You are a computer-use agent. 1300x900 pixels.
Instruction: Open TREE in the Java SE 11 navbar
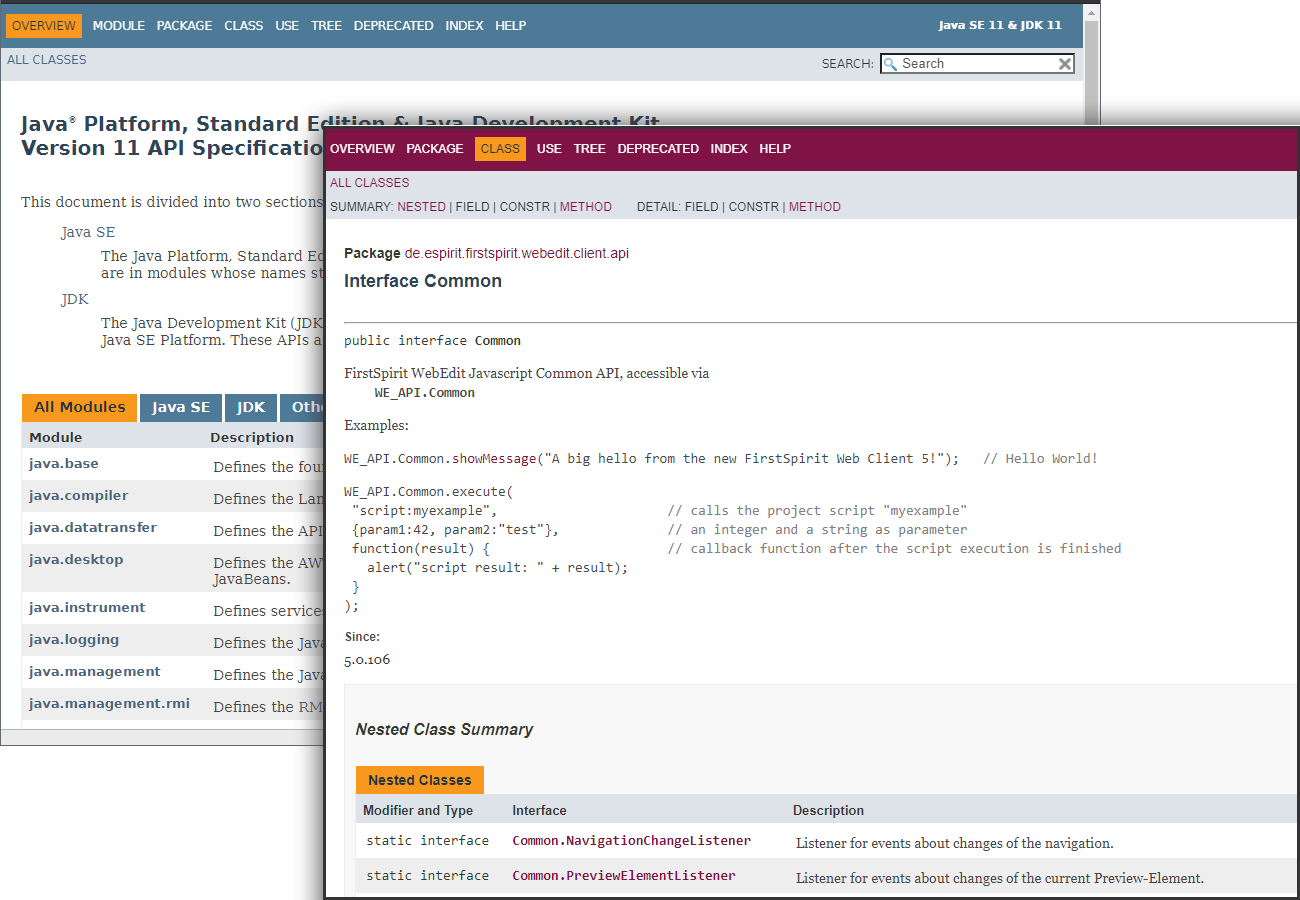coord(326,26)
